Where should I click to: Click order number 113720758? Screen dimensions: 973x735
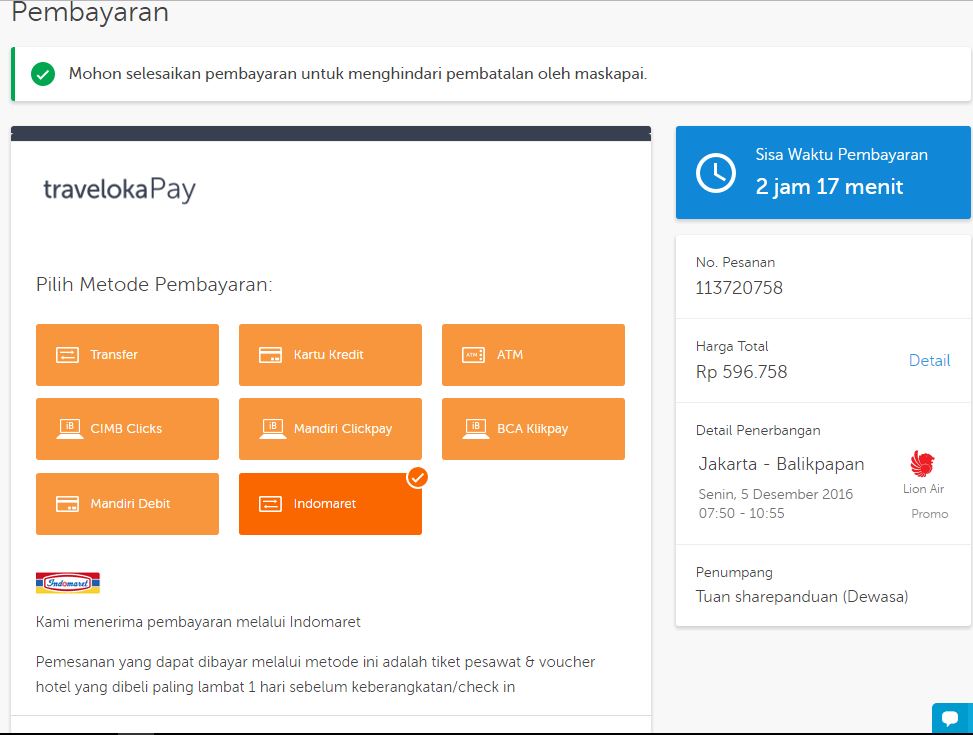point(739,287)
